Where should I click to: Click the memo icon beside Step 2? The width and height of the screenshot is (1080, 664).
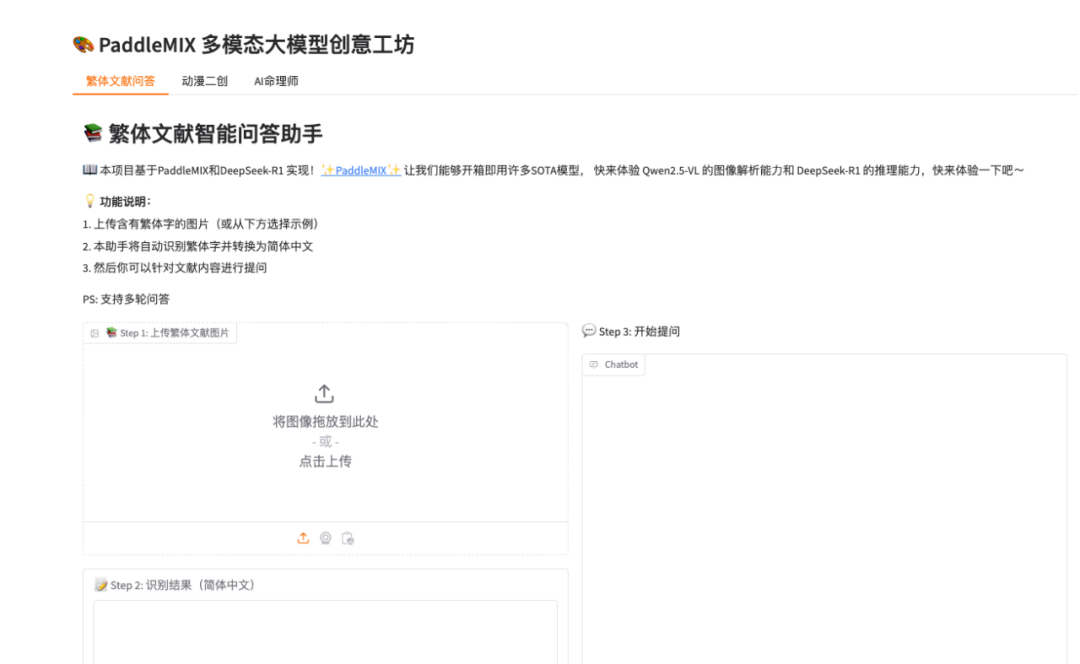click(101, 585)
